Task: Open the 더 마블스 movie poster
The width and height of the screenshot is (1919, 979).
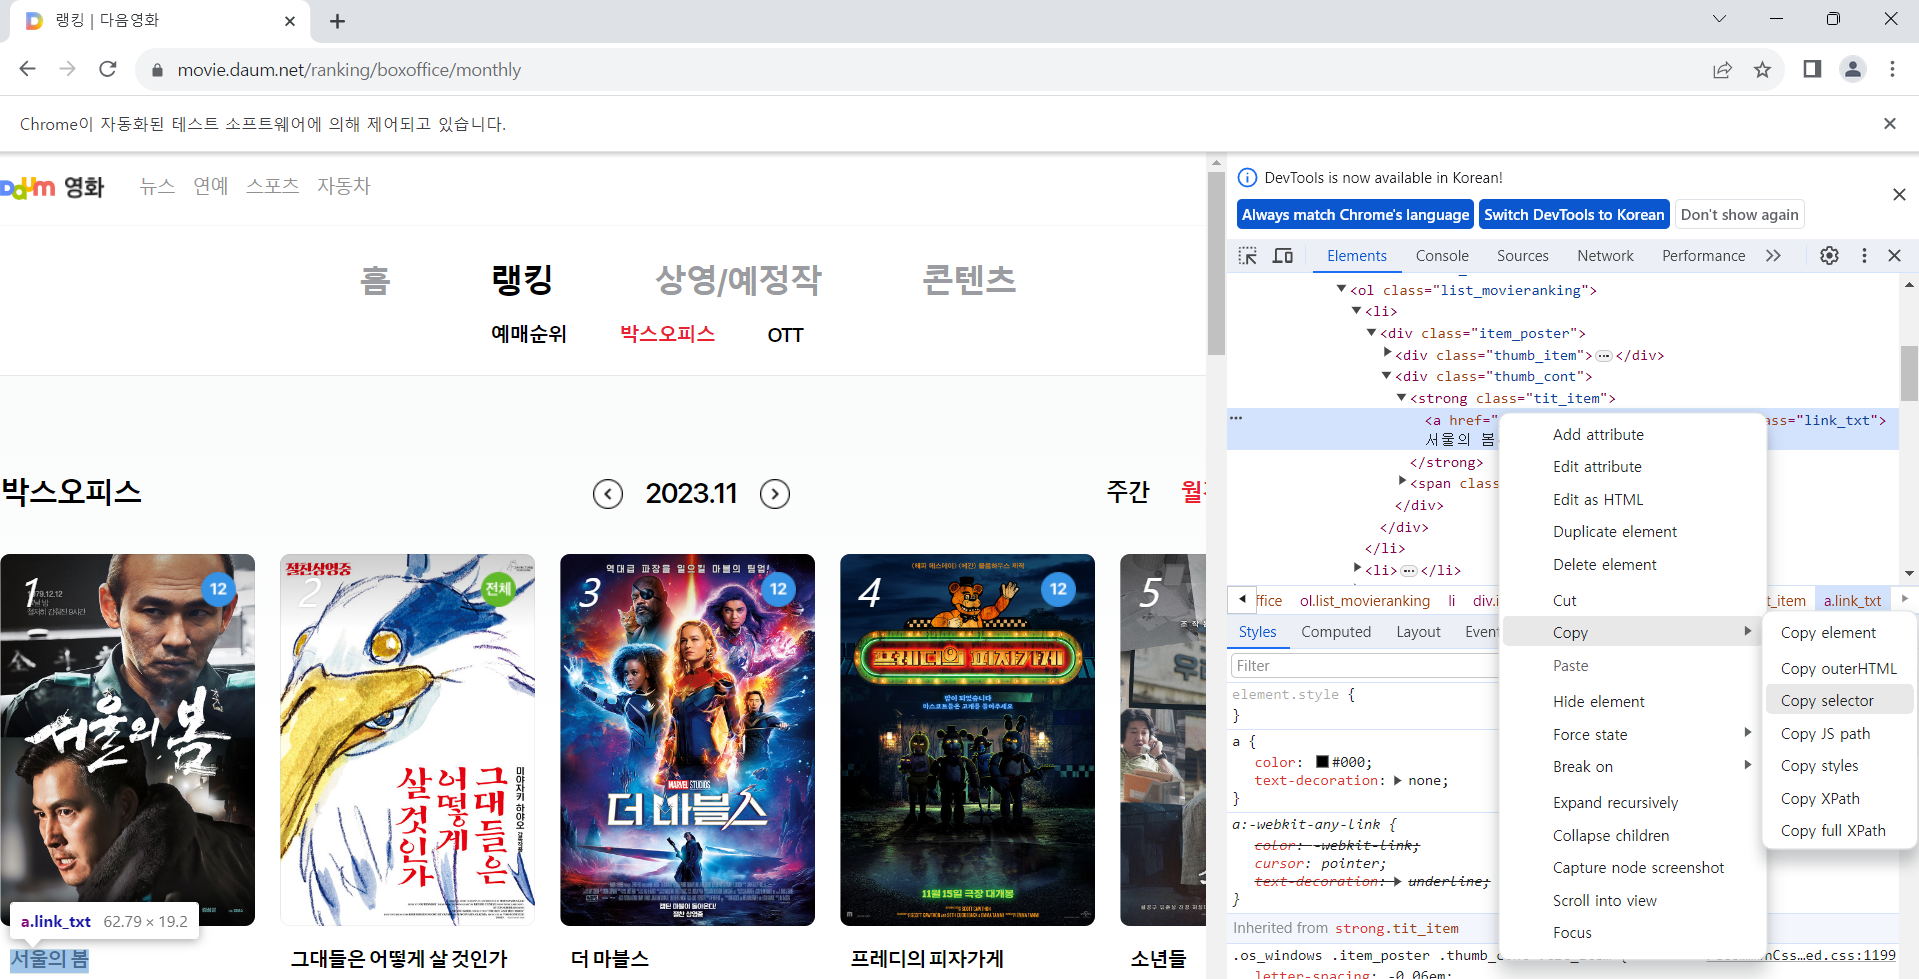Action: 687,740
